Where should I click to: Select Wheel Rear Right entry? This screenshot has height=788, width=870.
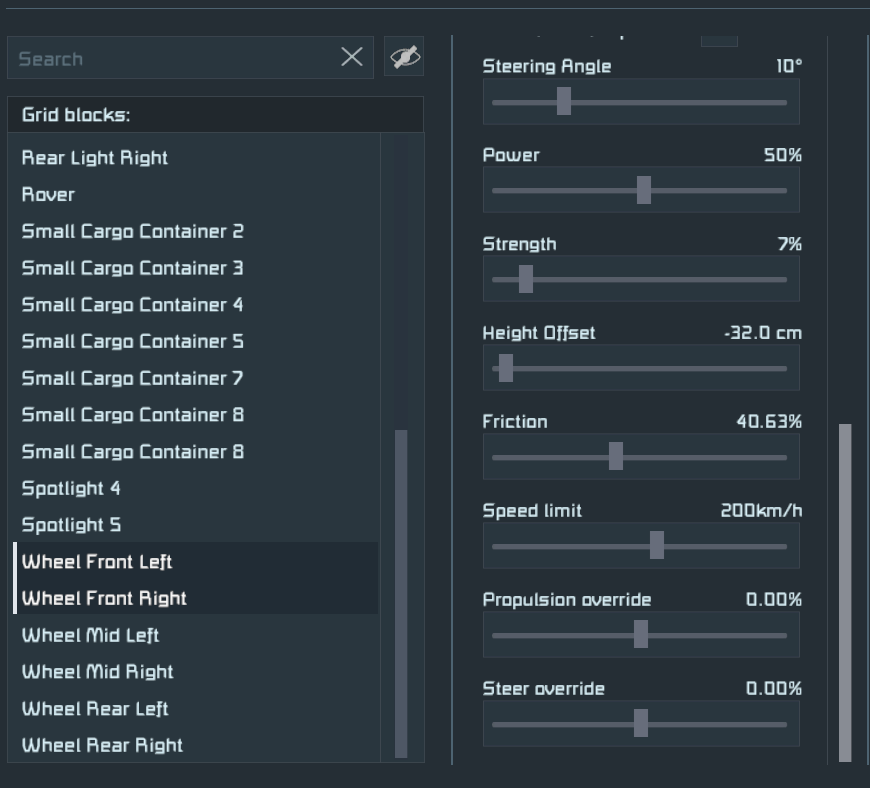pyautogui.click(x=102, y=746)
